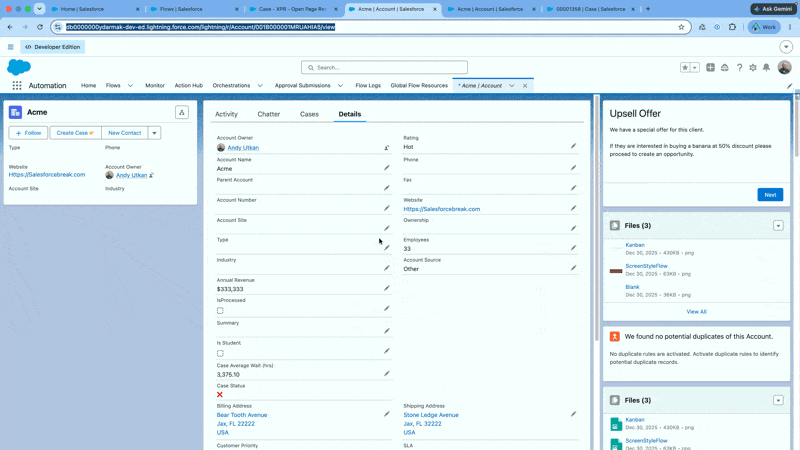Open the Monitor nav item
This screenshot has height=450, width=800.
155,86
